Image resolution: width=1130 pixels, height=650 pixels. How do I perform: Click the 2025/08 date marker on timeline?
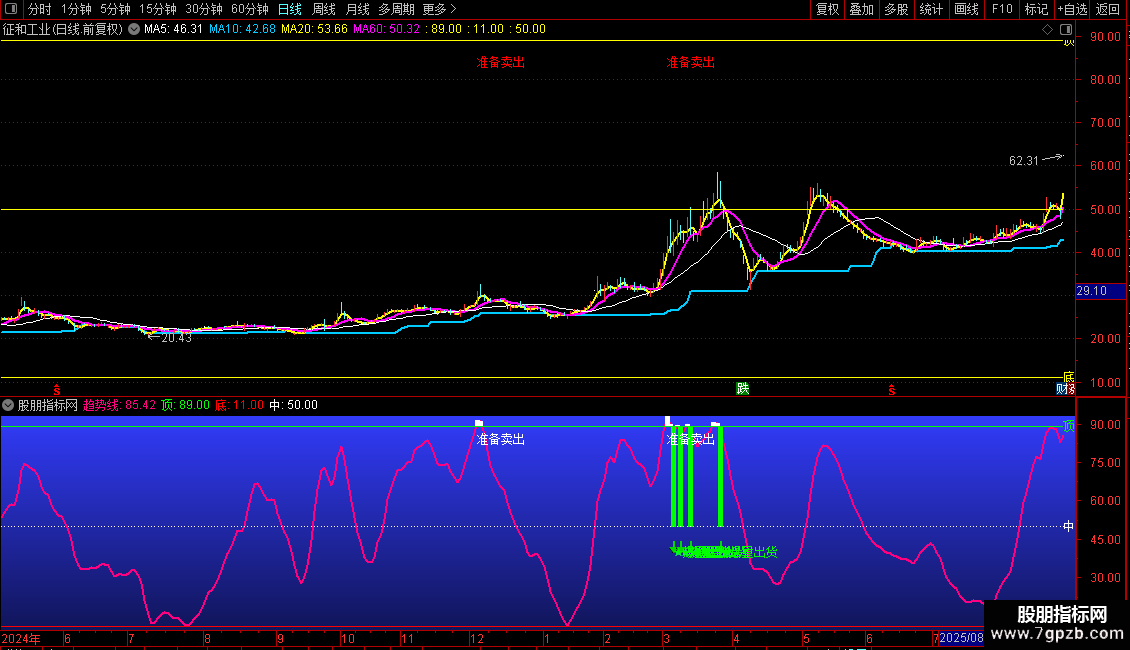pyautogui.click(x=961, y=638)
